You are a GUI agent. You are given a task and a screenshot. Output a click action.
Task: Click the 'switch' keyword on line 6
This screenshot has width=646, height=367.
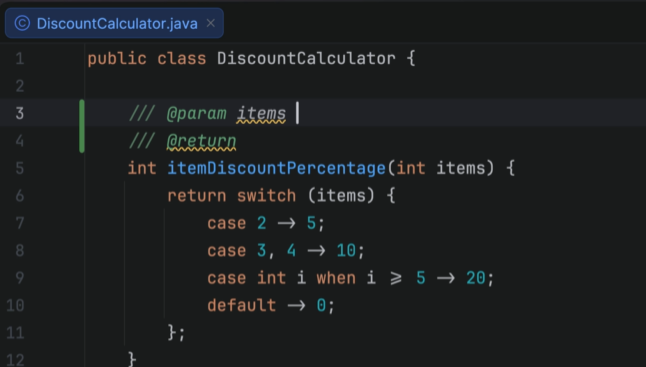[x=267, y=196]
